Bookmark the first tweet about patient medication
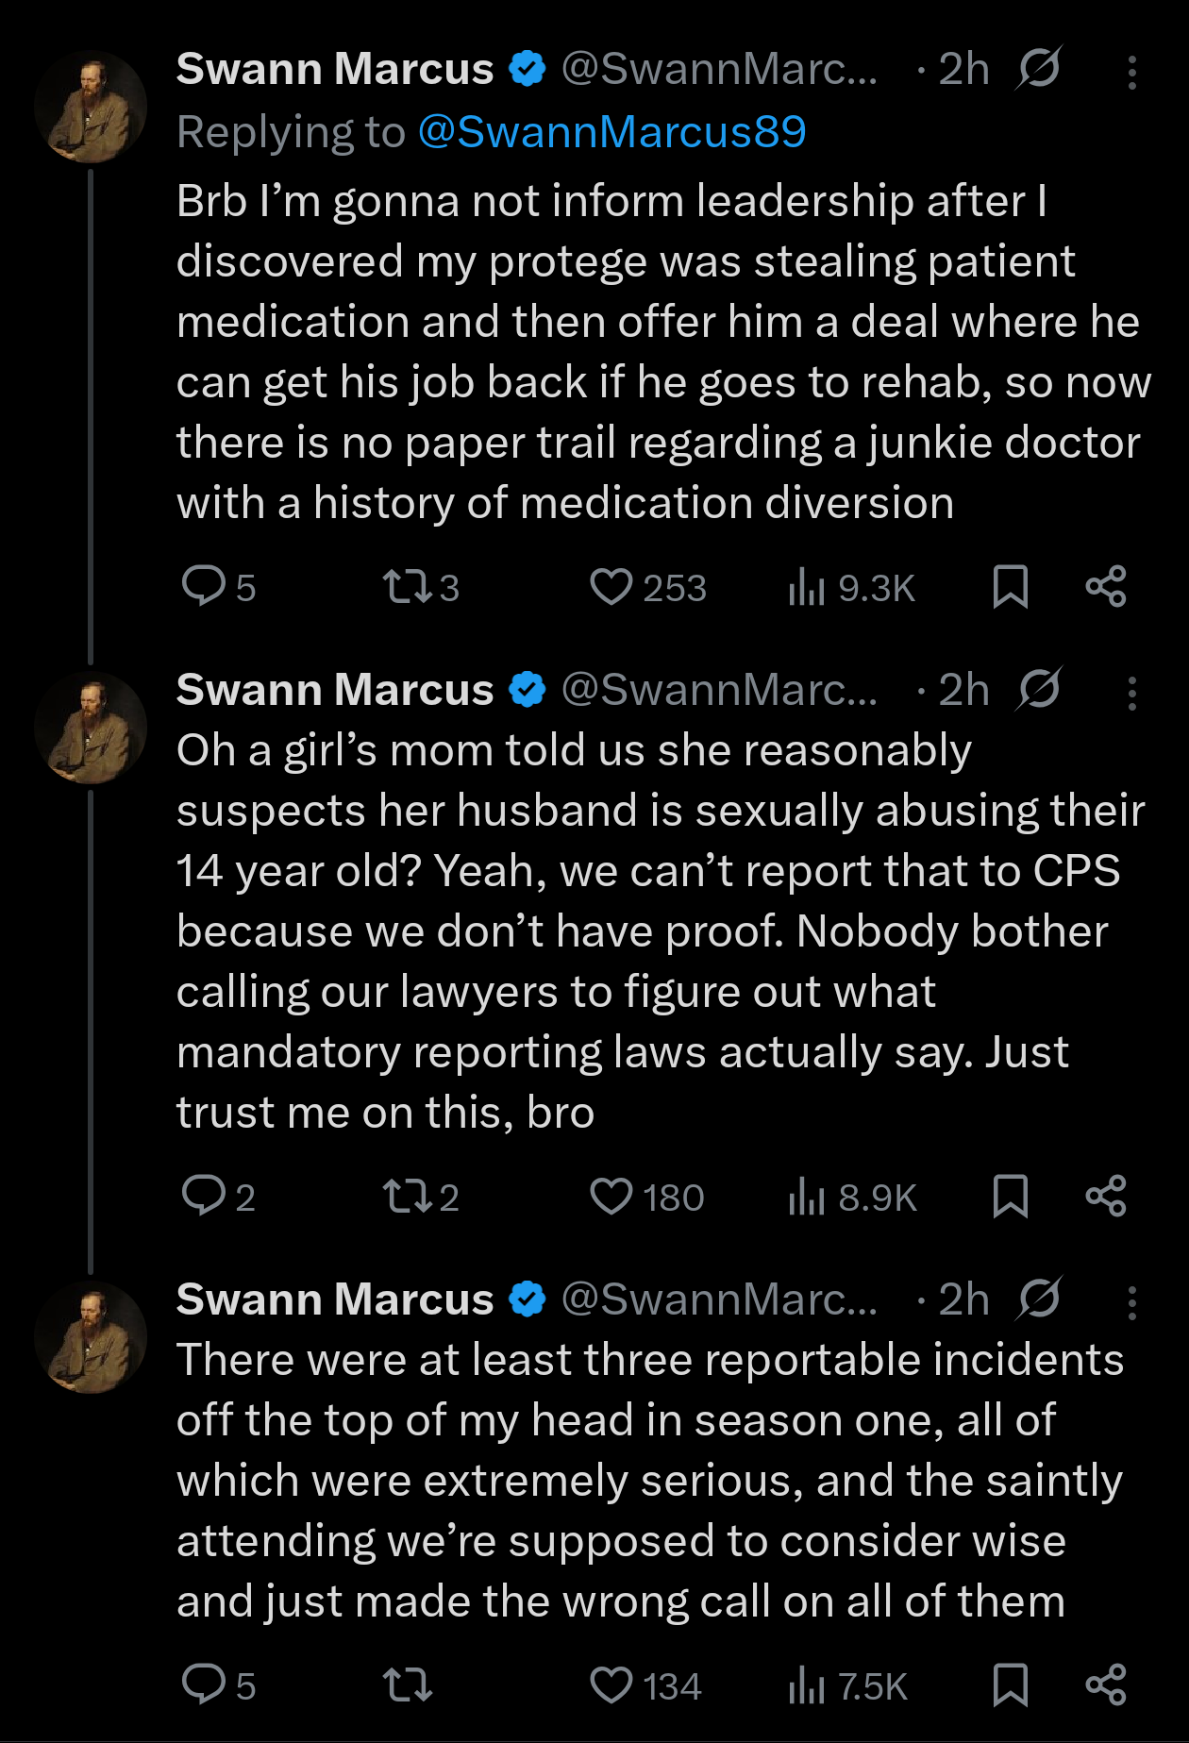Image resolution: width=1189 pixels, height=1743 pixels. click(1010, 587)
